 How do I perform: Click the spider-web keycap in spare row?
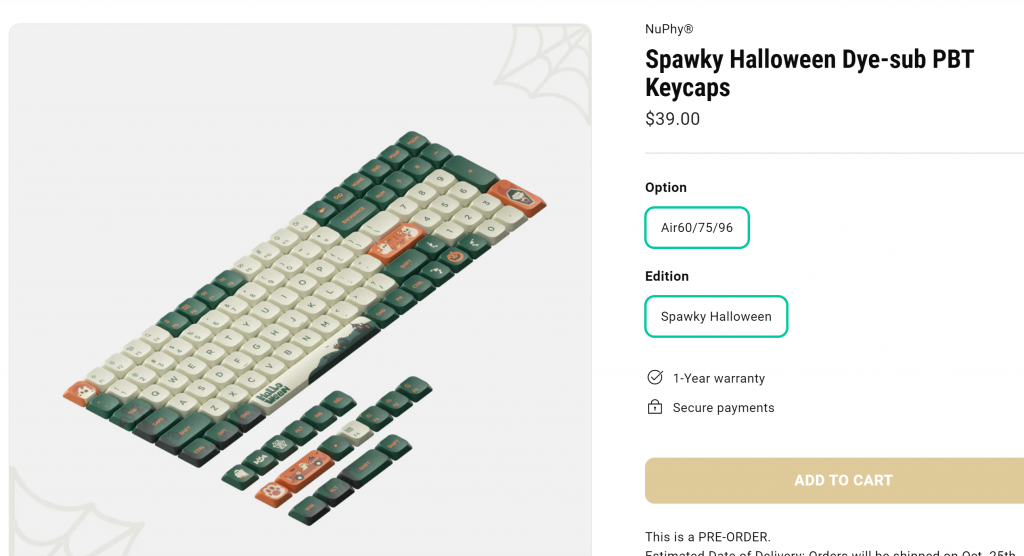pos(280,446)
